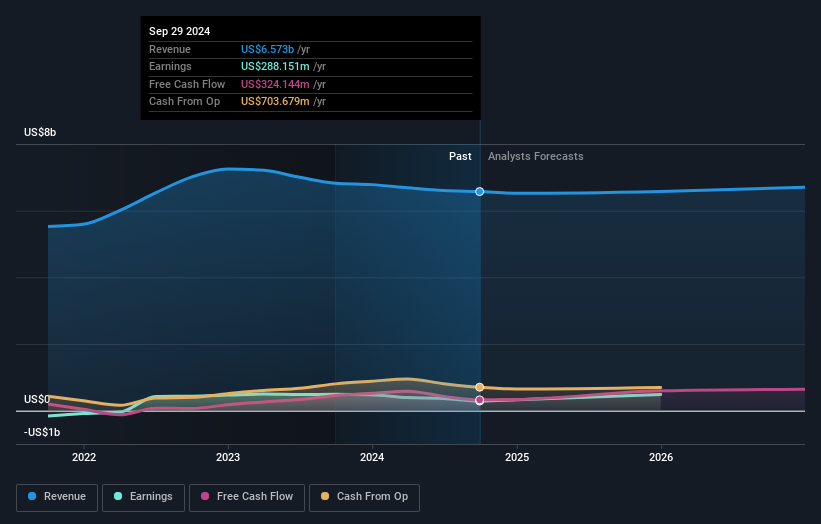Click the pink Free Cash Flow data point
821x524 pixels.
point(480,400)
